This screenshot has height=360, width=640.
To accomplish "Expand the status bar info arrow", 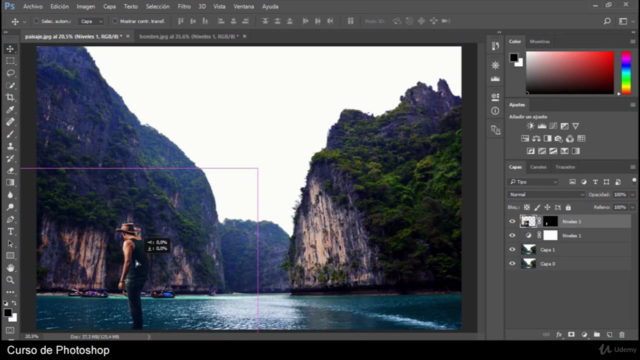I will [149, 337].
